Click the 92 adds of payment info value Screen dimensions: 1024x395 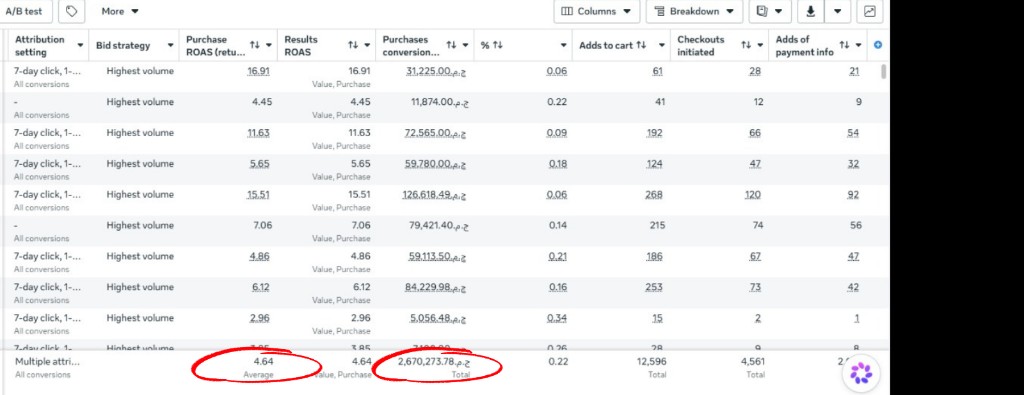pos(854,195)
